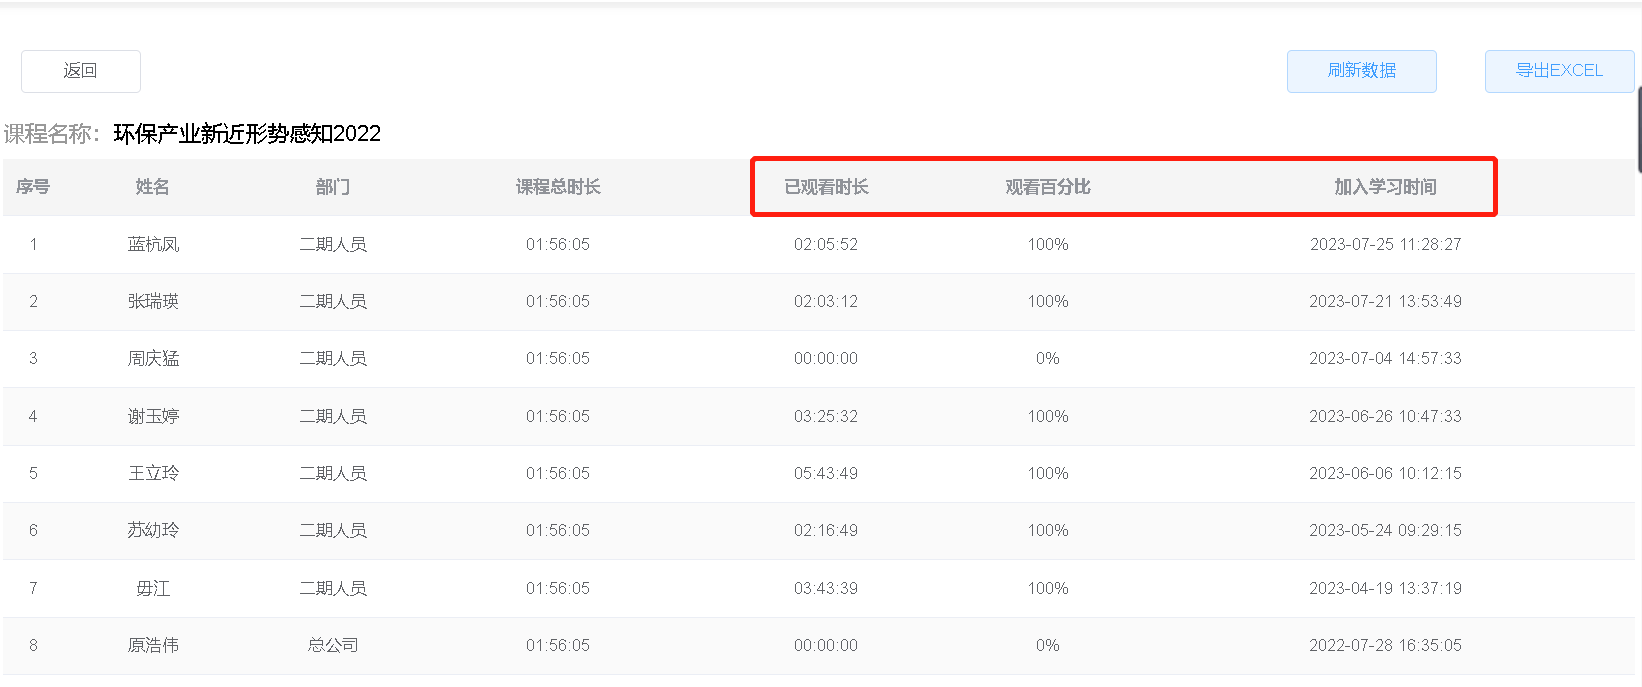Select the 观看百分比 column header
Viewport: 1642px width, 687px height.
(x=1047, y=187)
